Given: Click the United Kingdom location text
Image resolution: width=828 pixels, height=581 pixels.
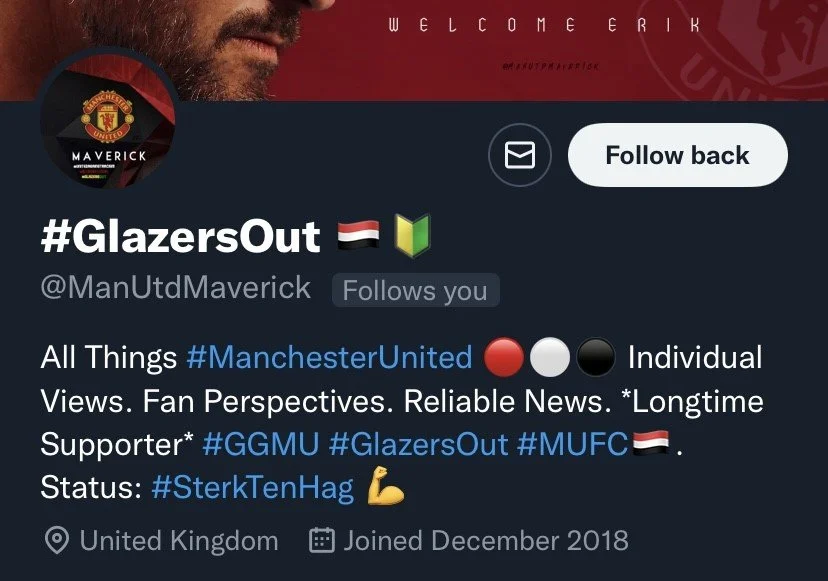Looking at the screenshot, I should pyautogui.click(x=179, y=541).
